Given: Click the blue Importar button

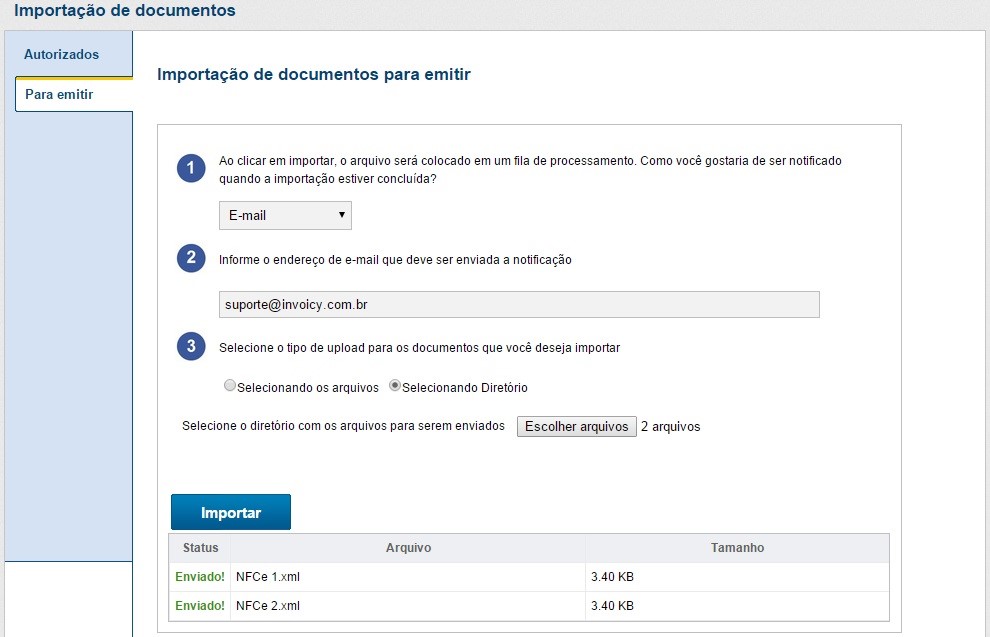Looking at the screenshot, I should [231, 512].
